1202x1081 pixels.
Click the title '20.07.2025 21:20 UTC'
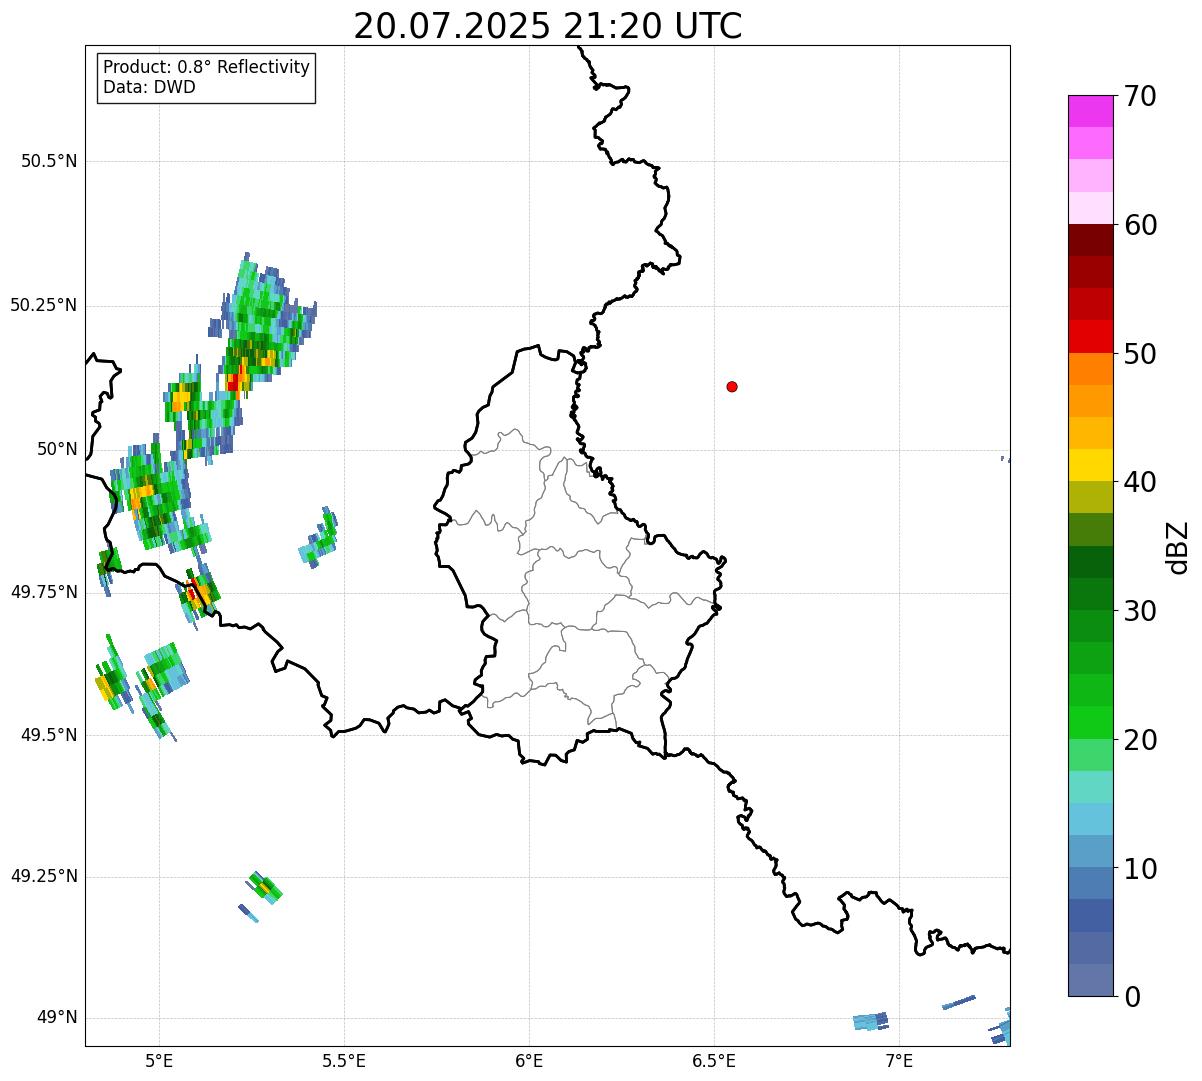(548, 25)
